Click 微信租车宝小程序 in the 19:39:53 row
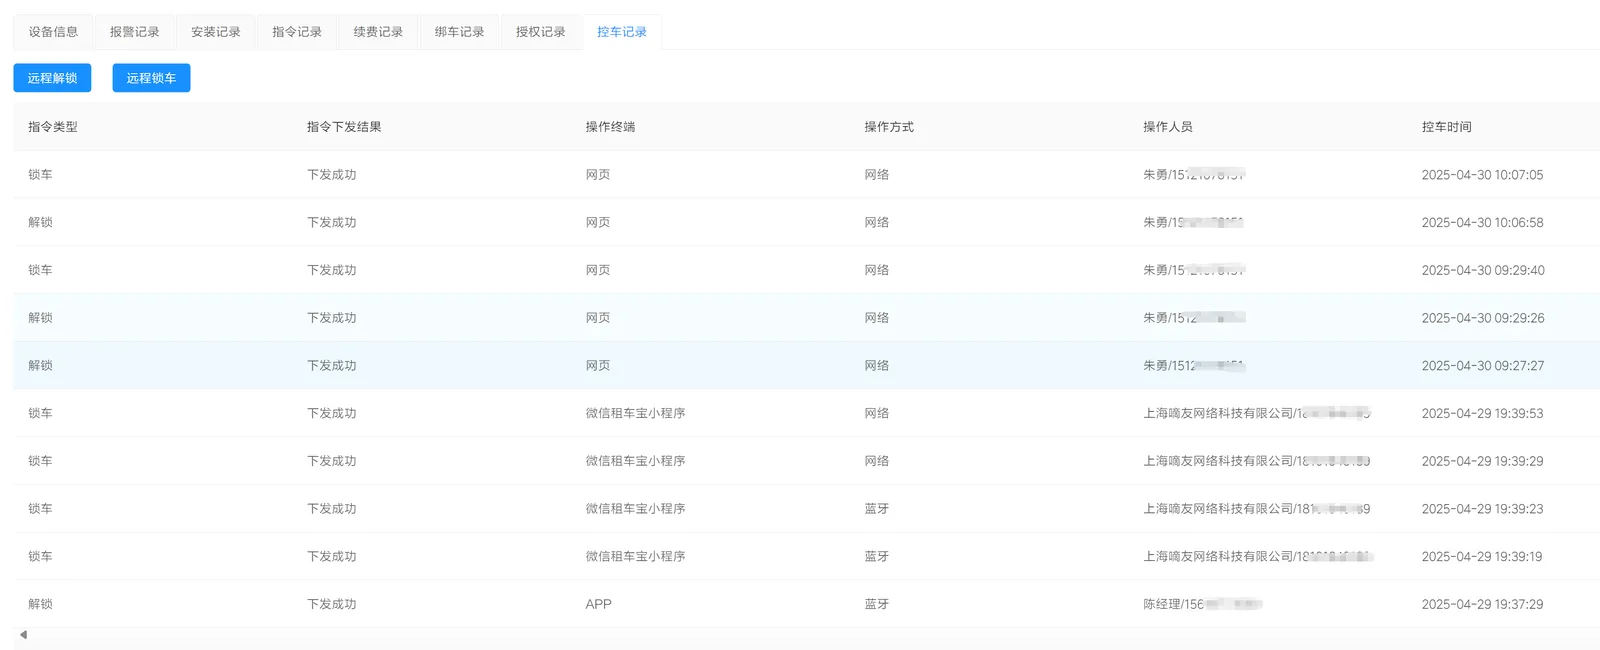 pos(635,413)
